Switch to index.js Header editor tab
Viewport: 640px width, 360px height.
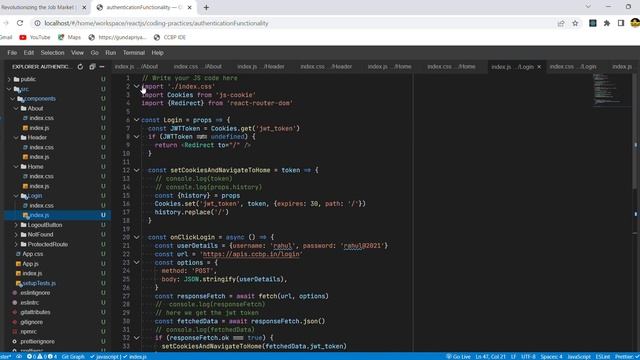pyautogui.click(x=261, y=67)
